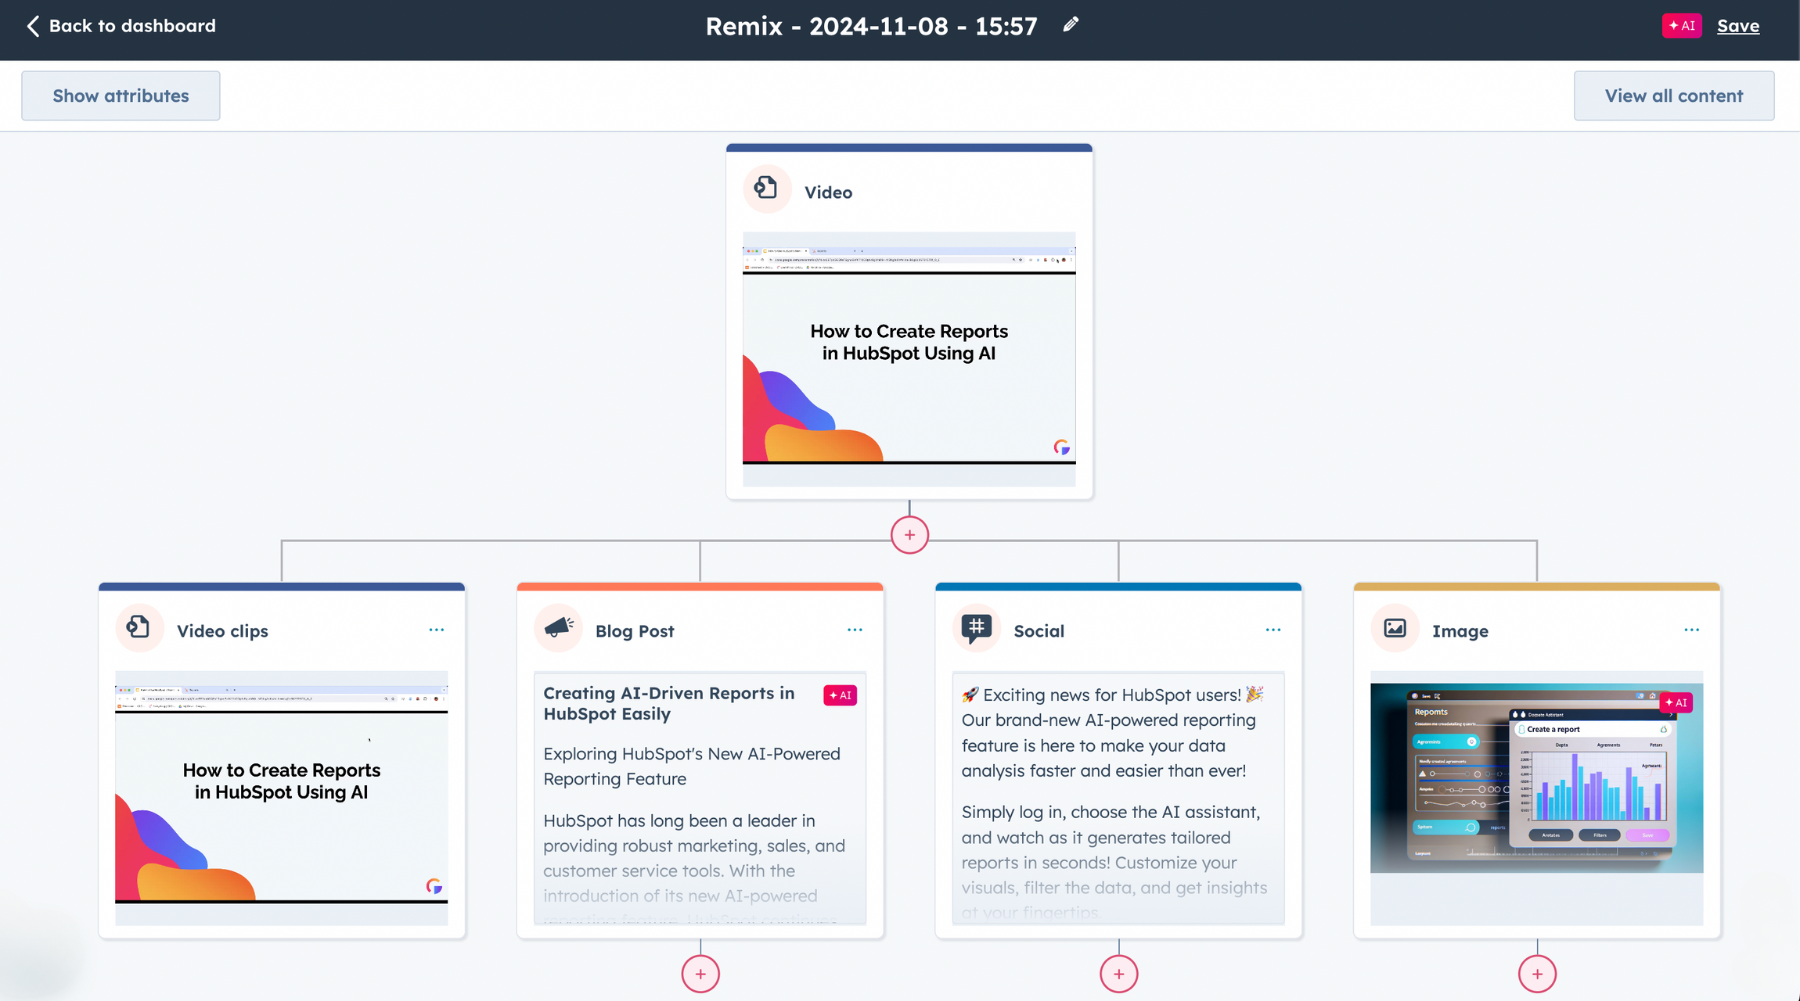Add a node beneath the Image card
Viewport: 1800px width, 1001px height.
tap(1536, 973)
